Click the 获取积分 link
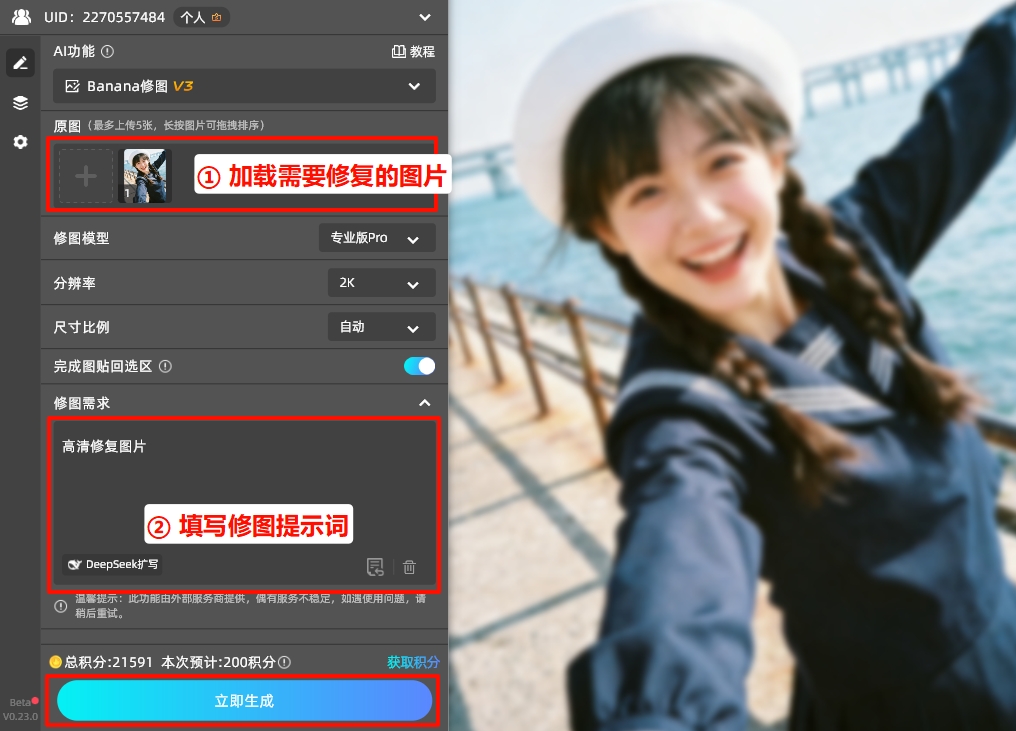The height and width of the screenshot is (731, 1016). click(x=412, y=662)
